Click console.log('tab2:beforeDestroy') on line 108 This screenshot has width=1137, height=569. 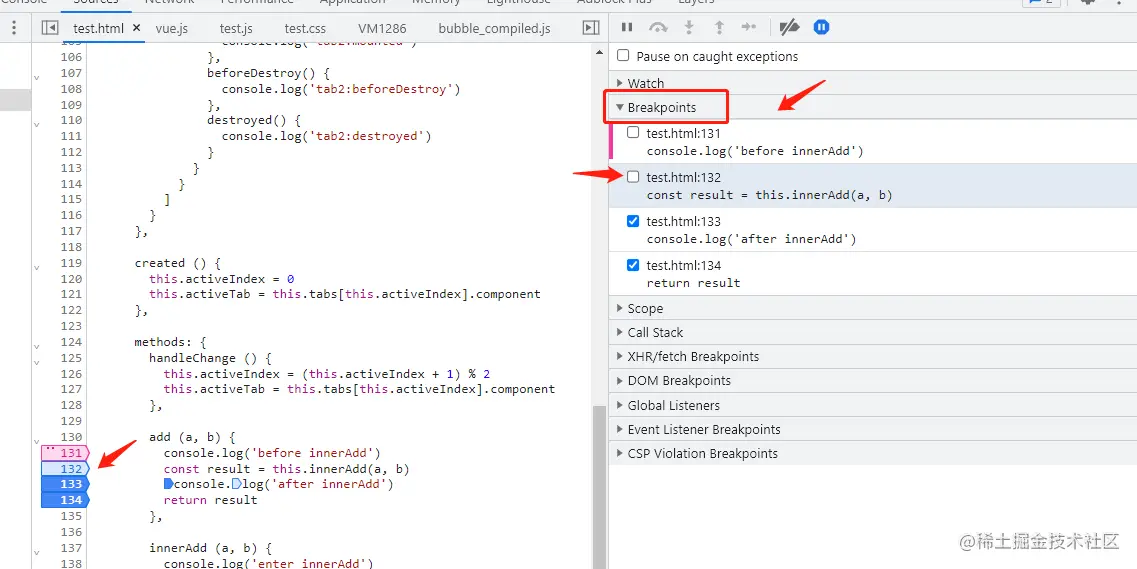click(341, 89)
